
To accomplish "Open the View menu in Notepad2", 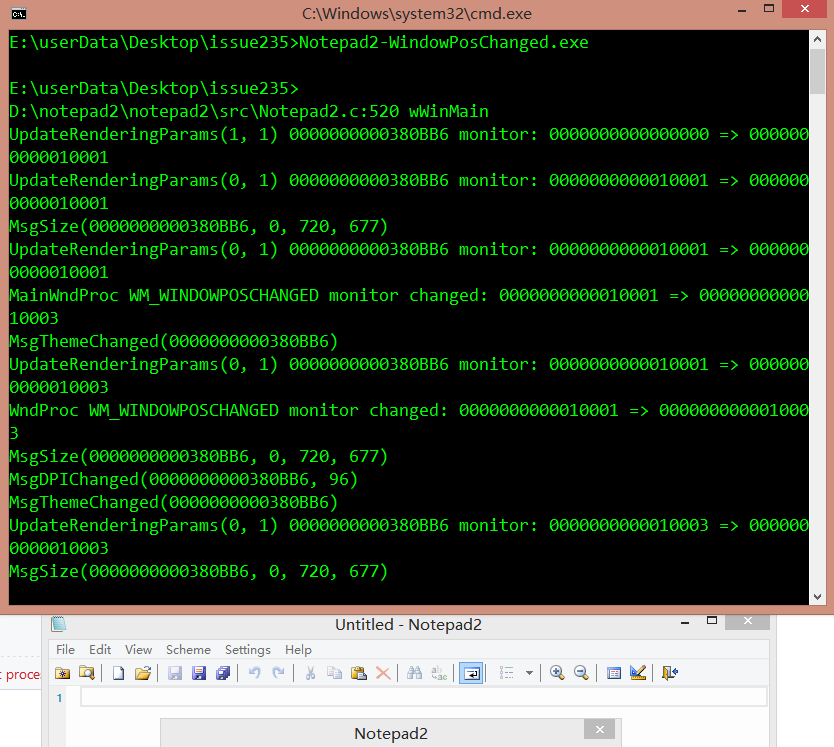I will tap(138, 650).
